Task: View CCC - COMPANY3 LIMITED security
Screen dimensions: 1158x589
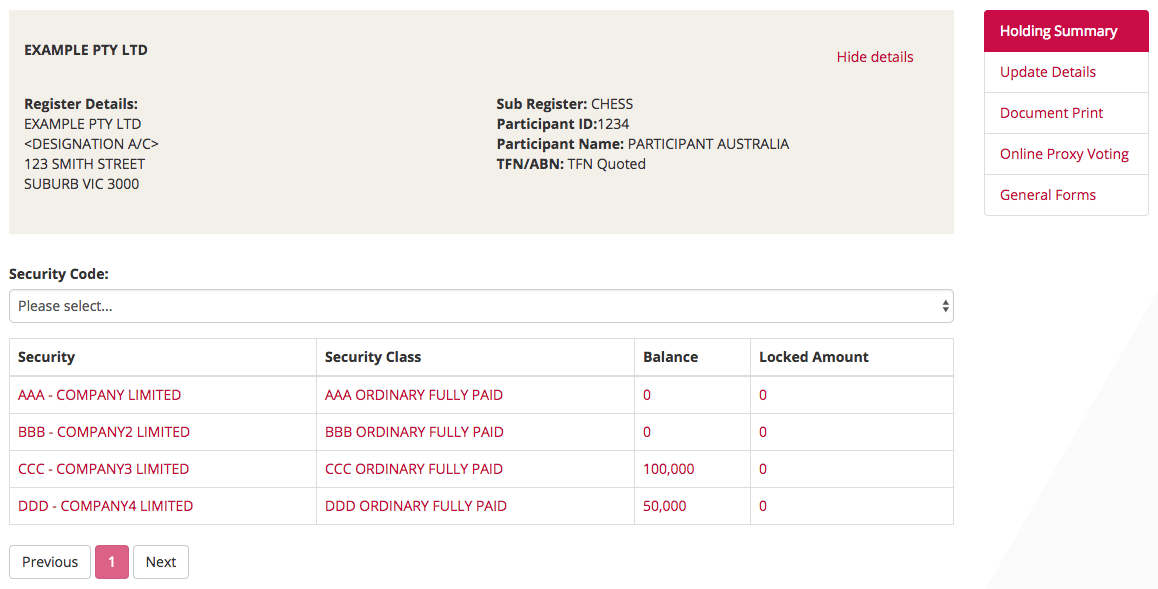Action: [x=103, y=469]
